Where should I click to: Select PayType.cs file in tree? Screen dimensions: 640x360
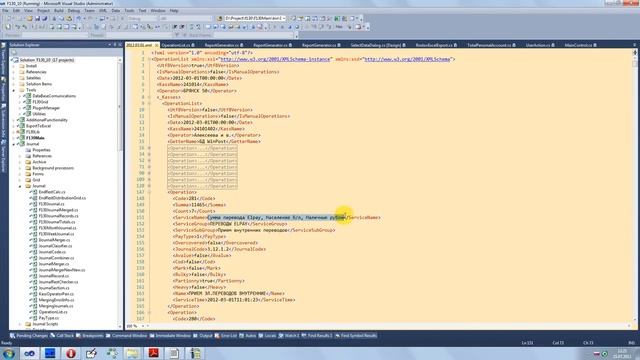point(49,318)
